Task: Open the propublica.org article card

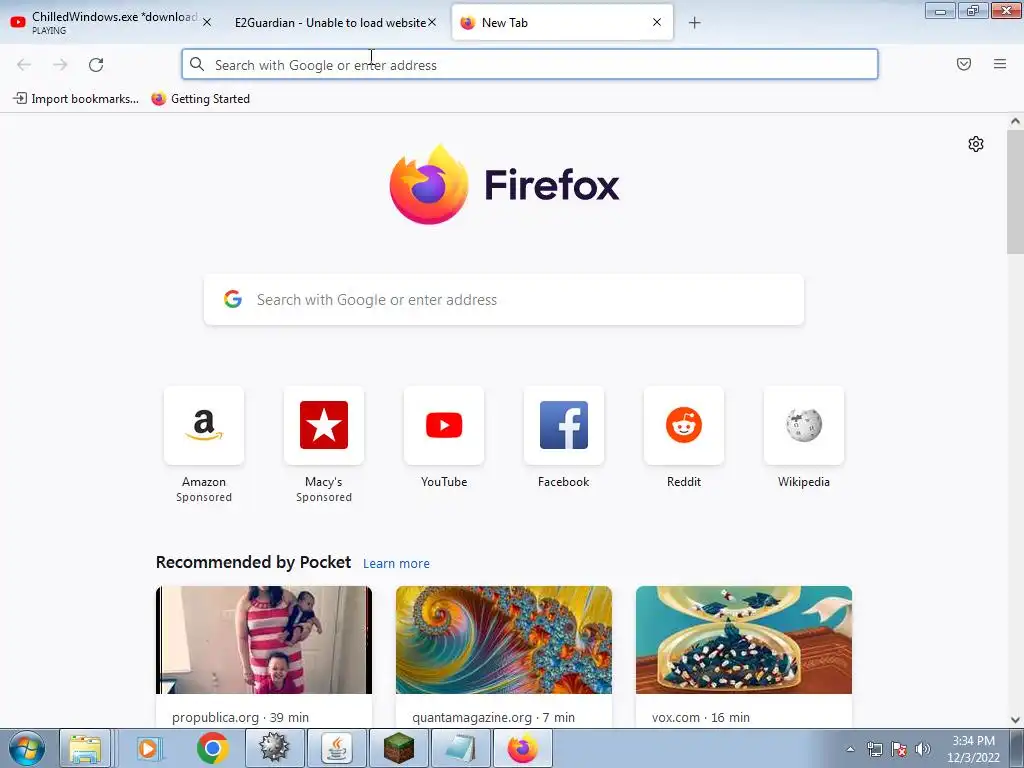Action: [264, 656]
